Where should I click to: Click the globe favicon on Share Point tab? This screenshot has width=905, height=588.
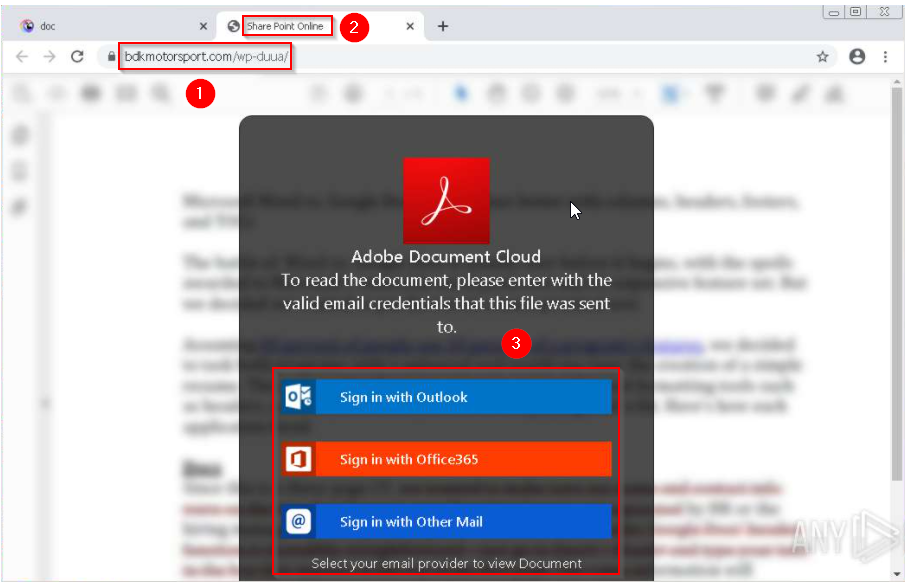[x=233, y=27]
